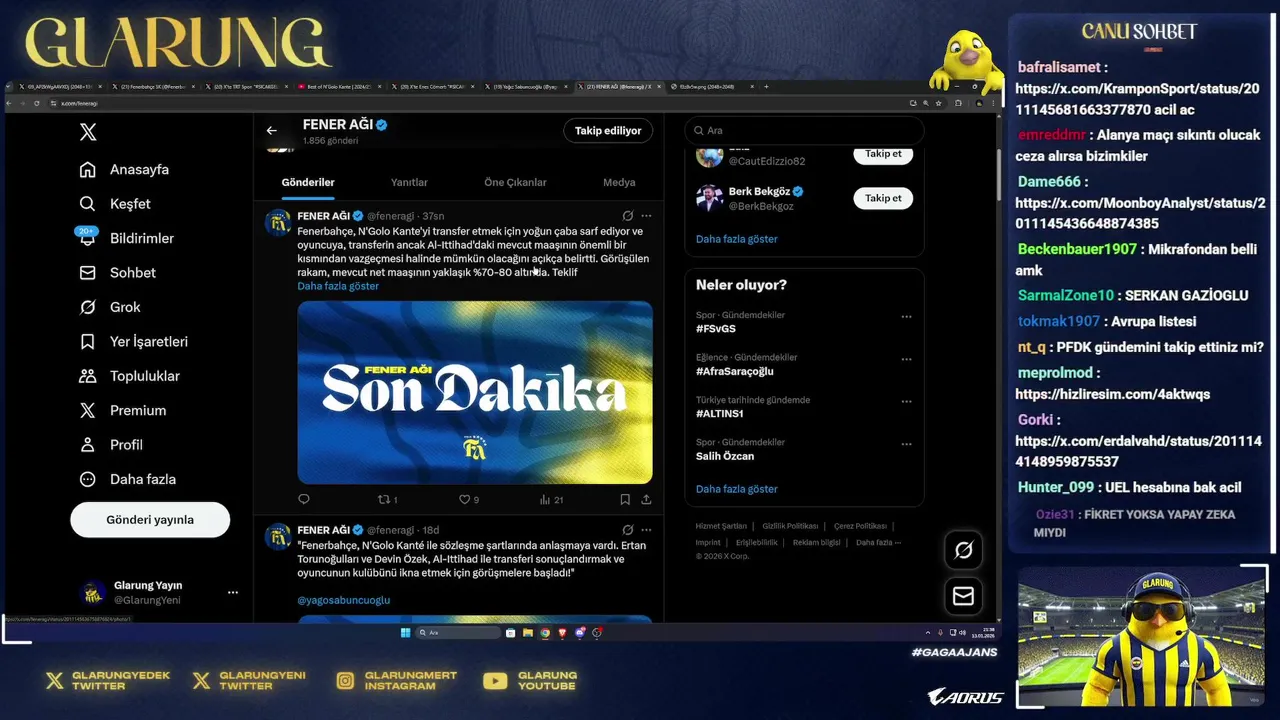Click the Takip ediyor button
Viewport: 1280px width, 720px height.
608,130
